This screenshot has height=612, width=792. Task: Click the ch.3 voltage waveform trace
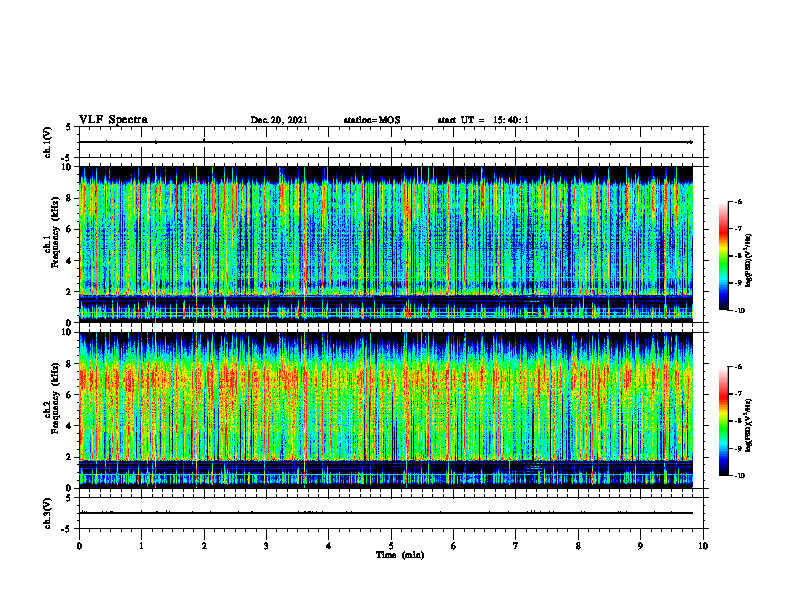[x=386, y=513]
